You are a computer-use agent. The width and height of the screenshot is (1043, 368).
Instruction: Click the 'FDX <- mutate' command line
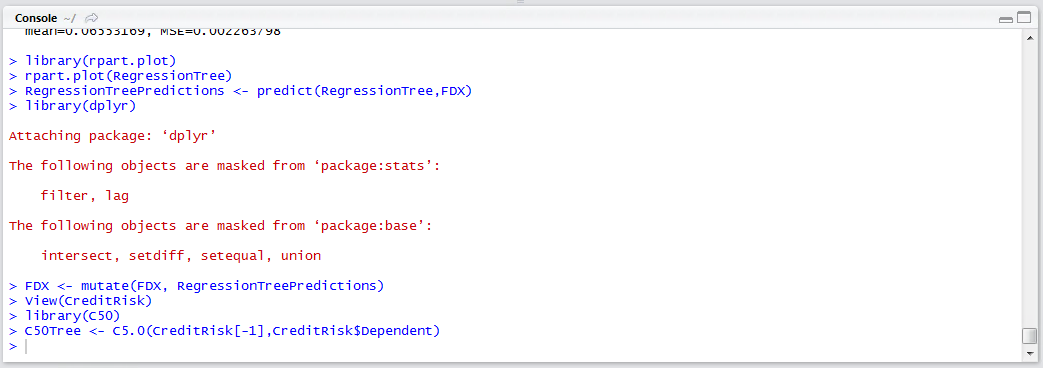(197, 286)
